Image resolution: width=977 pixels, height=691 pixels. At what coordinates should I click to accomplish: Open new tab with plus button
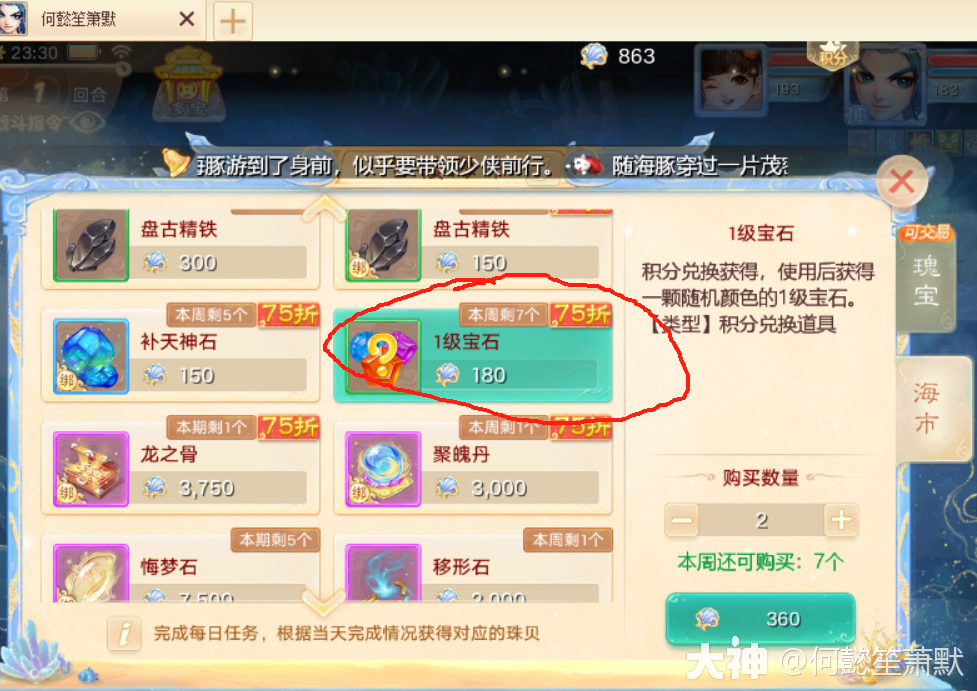pos(232,21)
